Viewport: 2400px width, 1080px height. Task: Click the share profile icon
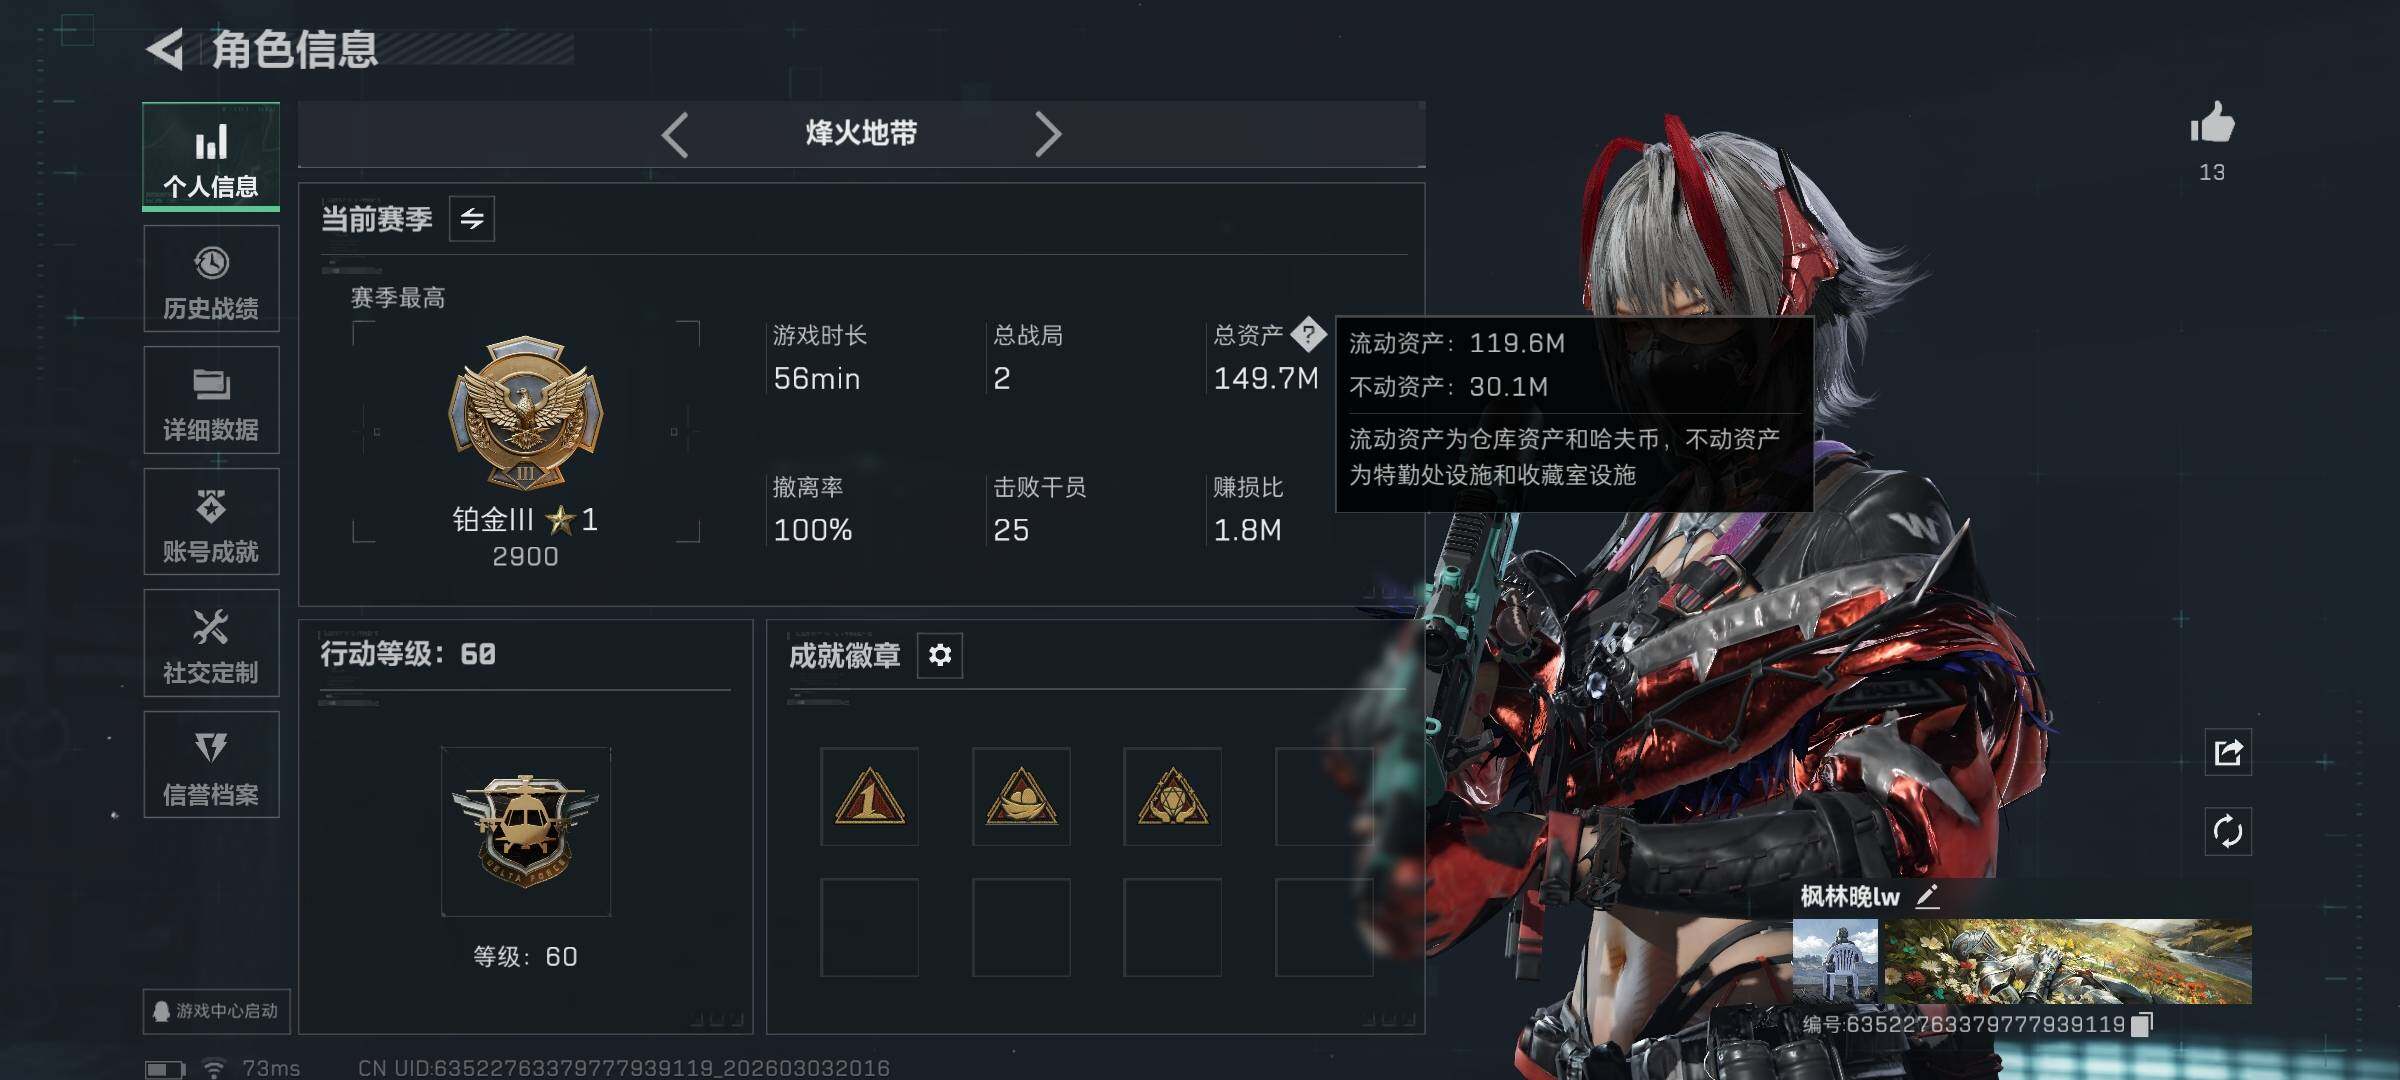2229,752
